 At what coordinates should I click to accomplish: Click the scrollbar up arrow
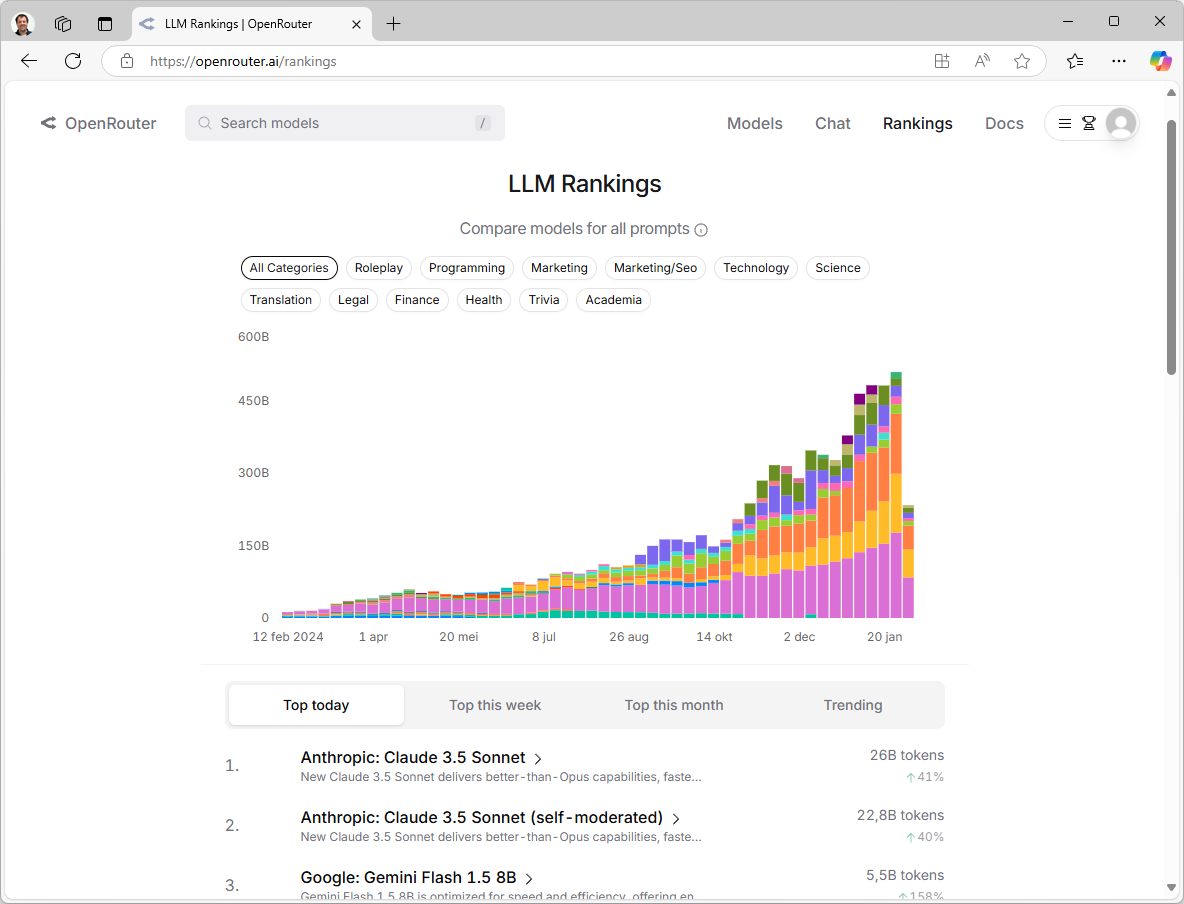coord(1171,93)
